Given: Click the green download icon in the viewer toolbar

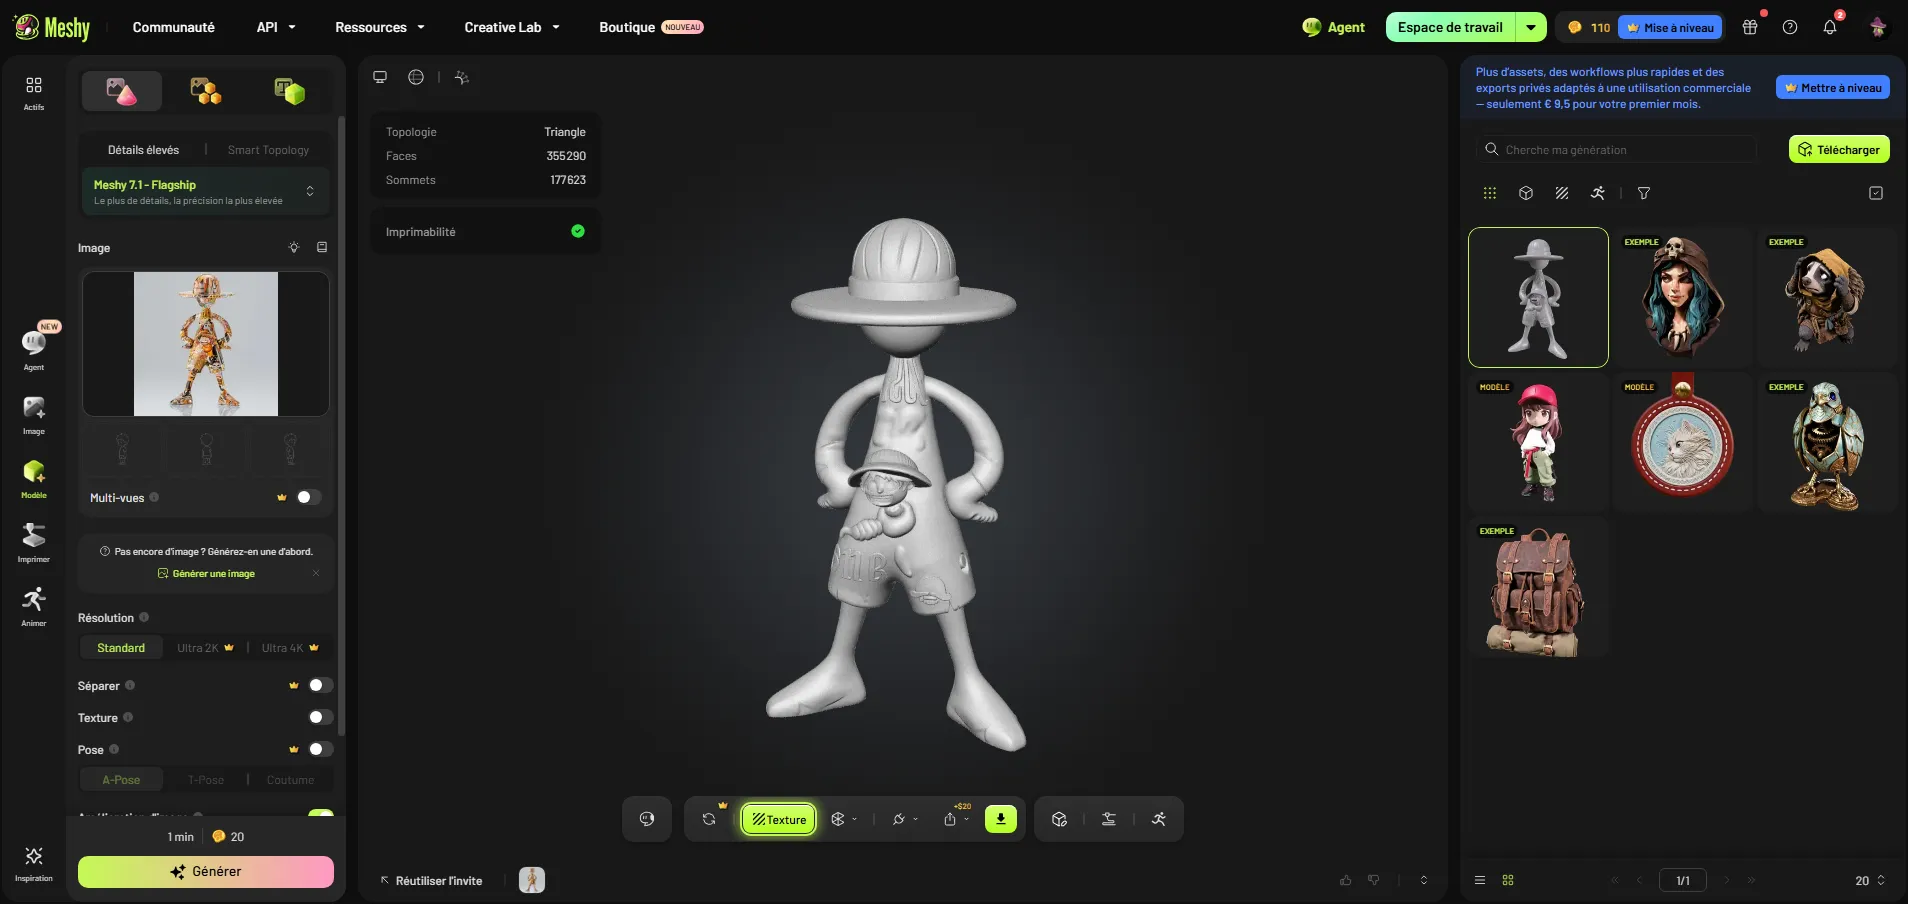Looking at the screenshot, I should pyautogui.click(x=1001, y=819).
